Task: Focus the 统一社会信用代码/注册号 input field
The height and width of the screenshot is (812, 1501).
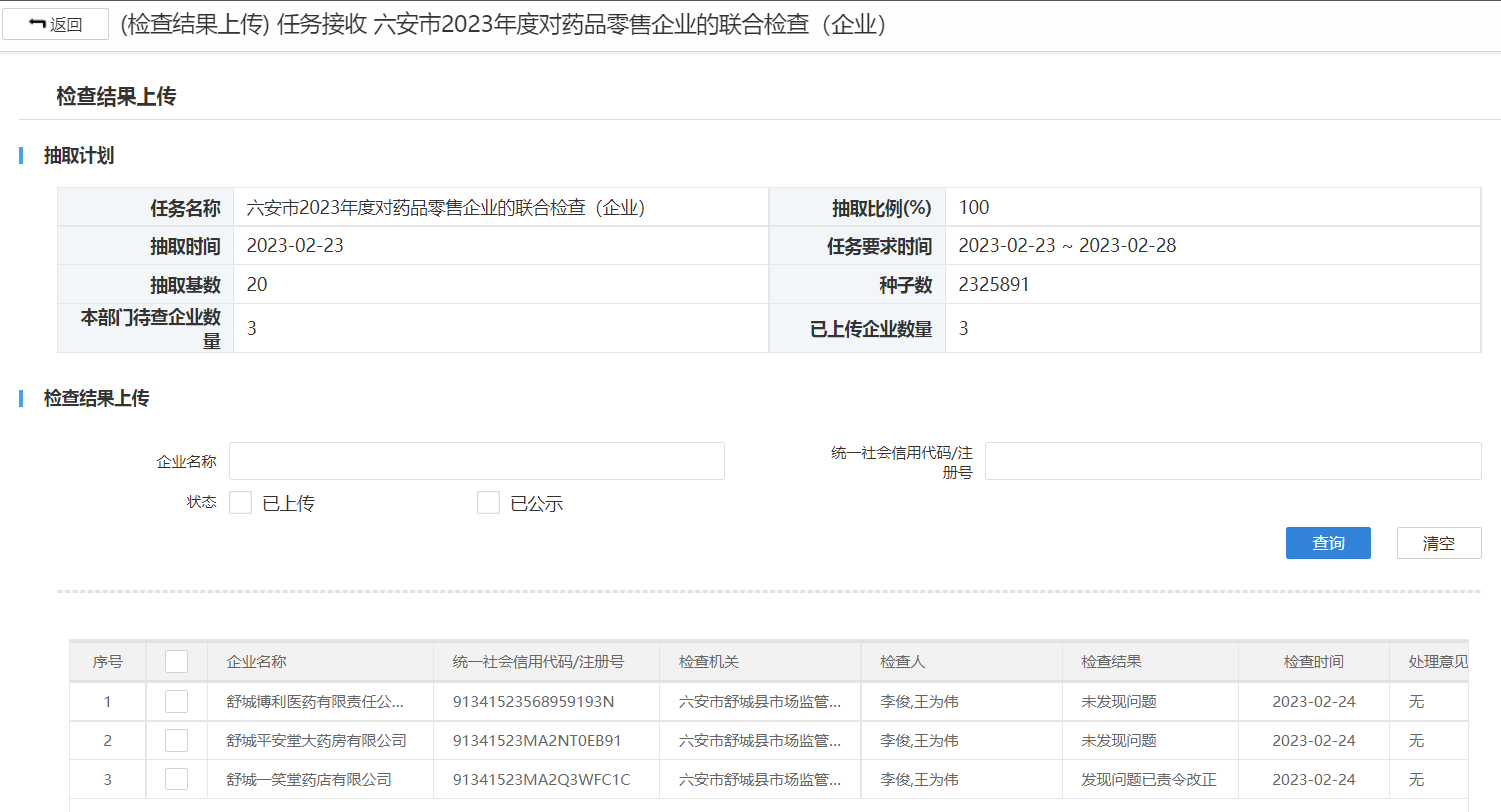Action: click(x=1233, y=461)
